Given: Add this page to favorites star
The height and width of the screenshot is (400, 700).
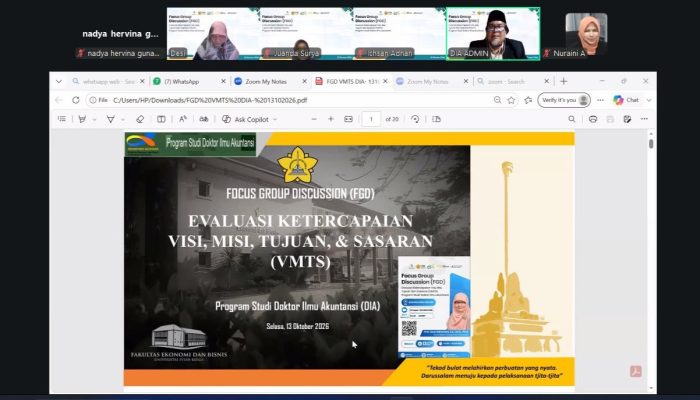Looking at the screenshot, I should tap(511, 100).
